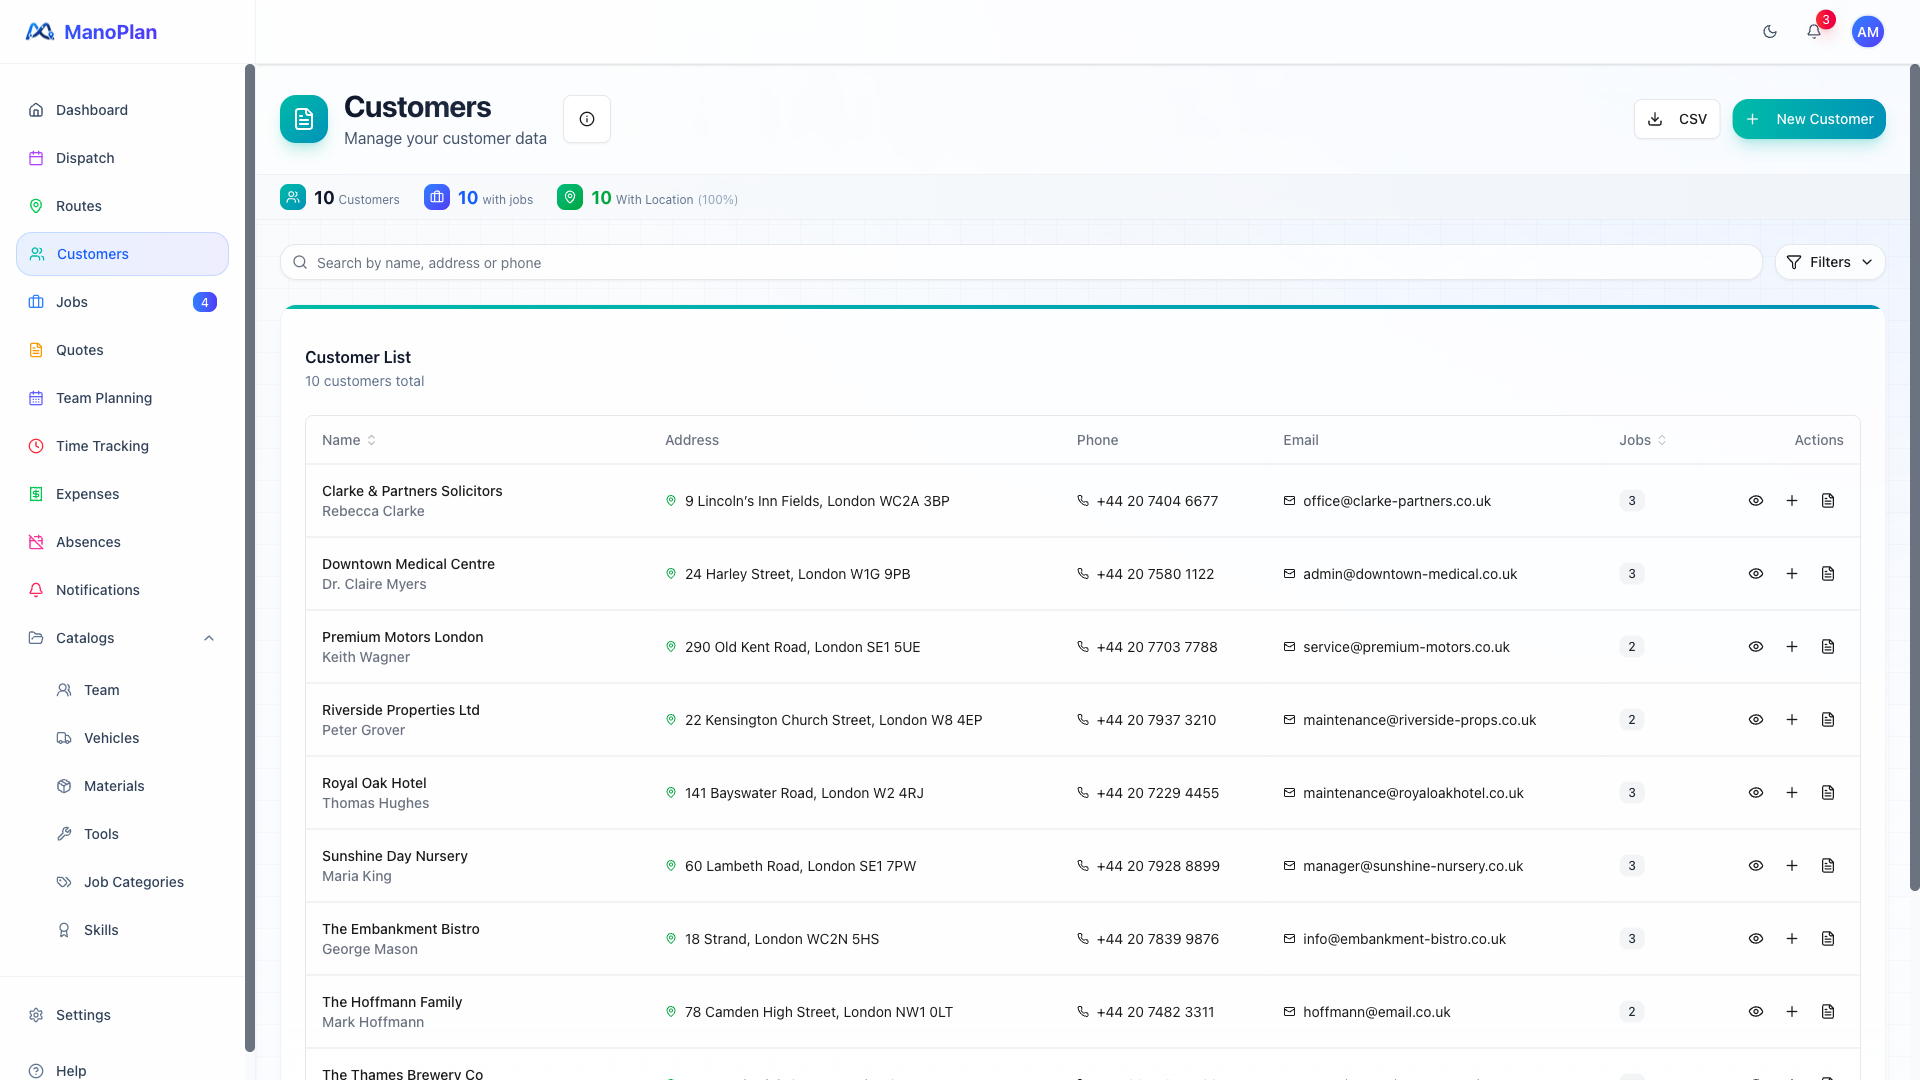Click the customer search field
The image size is (1920, 1080).
click(1020, 263)
